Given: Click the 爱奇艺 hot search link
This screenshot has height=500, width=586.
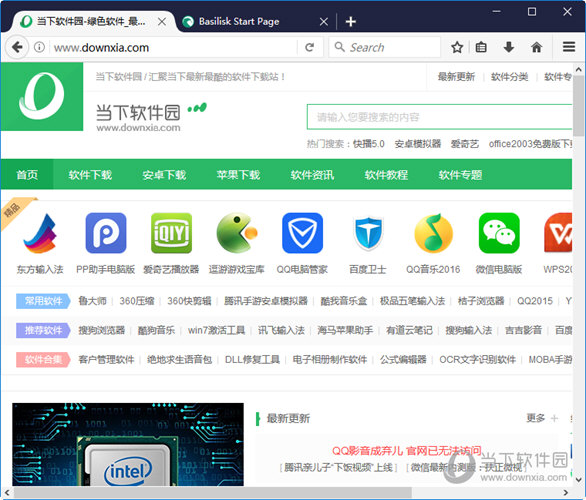Looking at the screenshot, I should [x=465, y=144].
